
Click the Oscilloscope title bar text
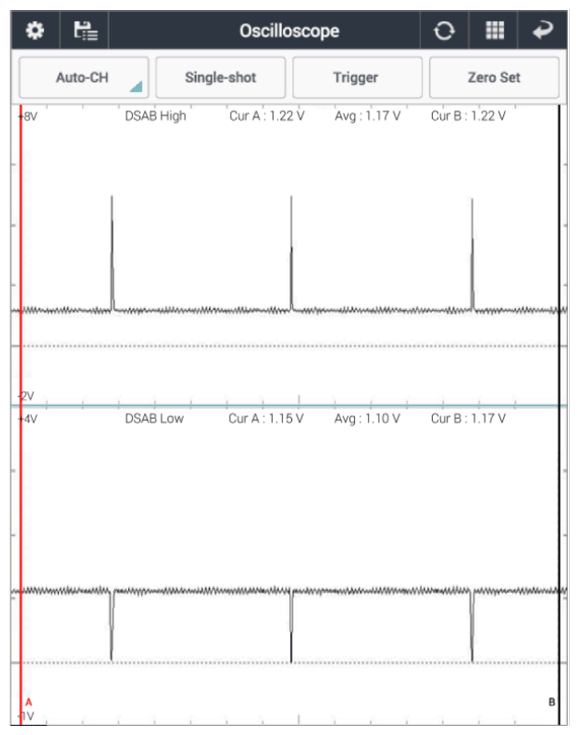(x=289, y=31)
